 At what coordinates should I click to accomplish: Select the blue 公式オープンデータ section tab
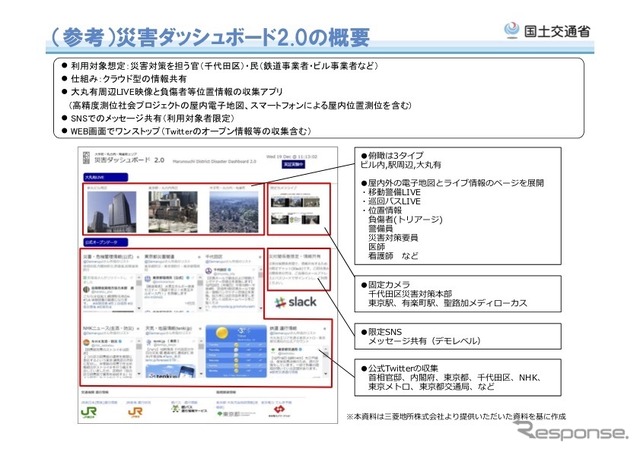[x=106, y=242]
